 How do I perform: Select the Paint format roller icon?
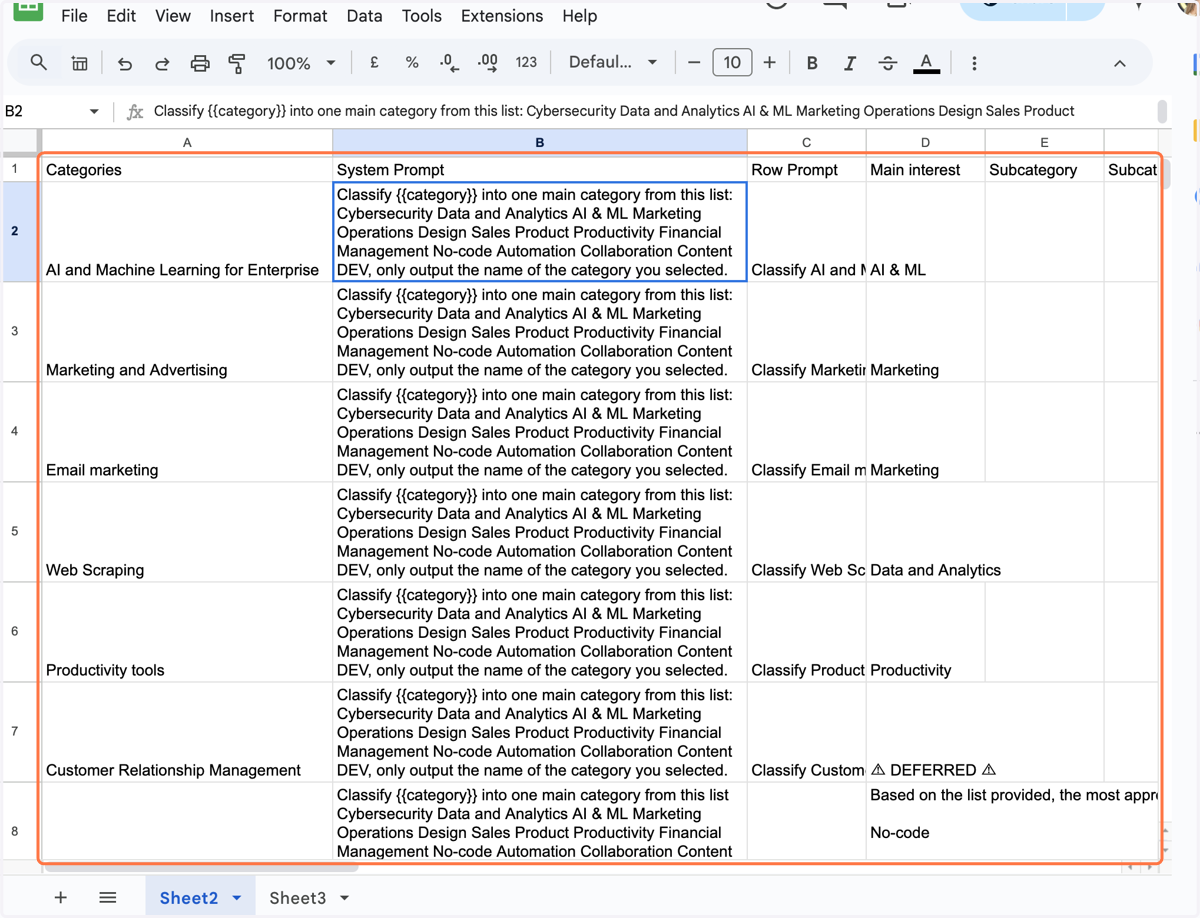237,63
